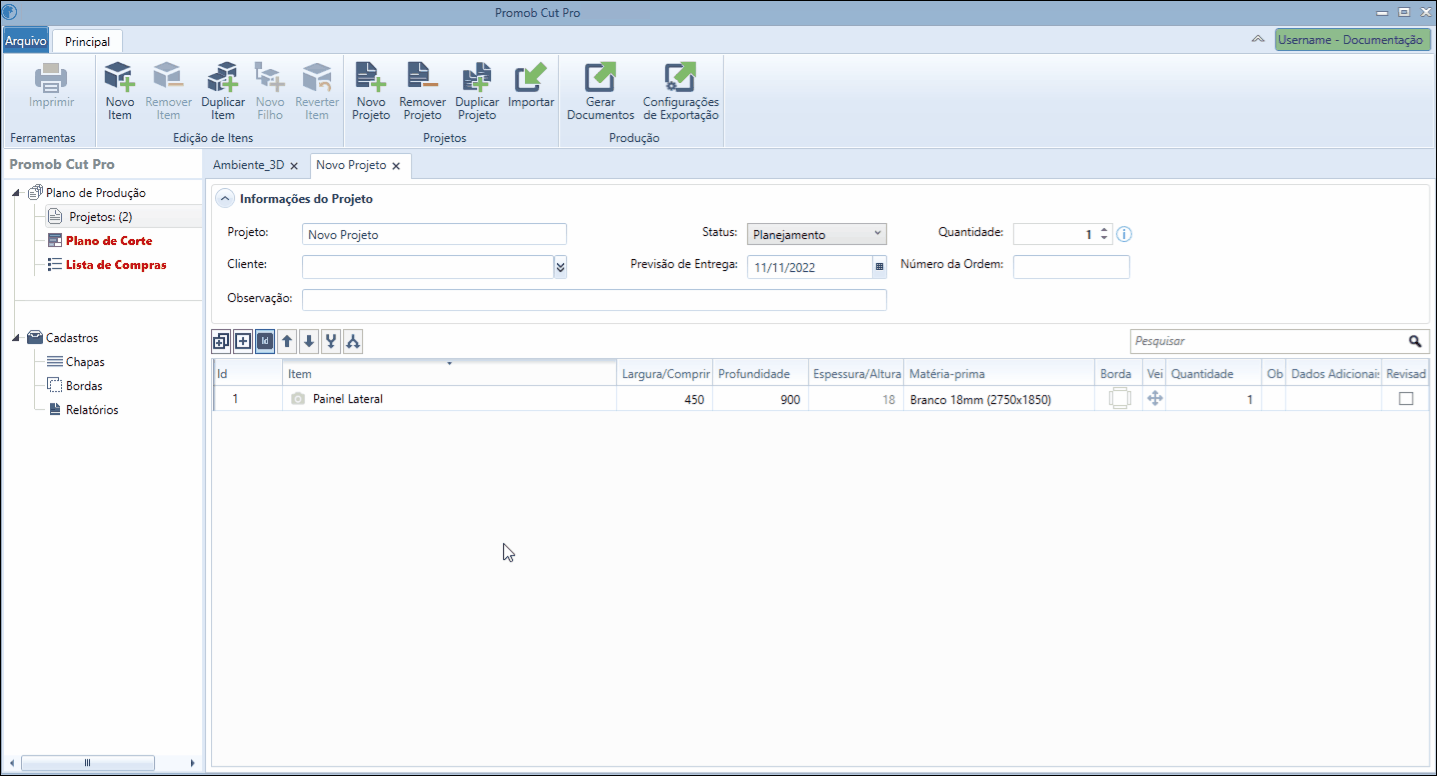Click the sidebar scrollbar left arrow
Viewport: 1437px width, 776px height.
11,762
